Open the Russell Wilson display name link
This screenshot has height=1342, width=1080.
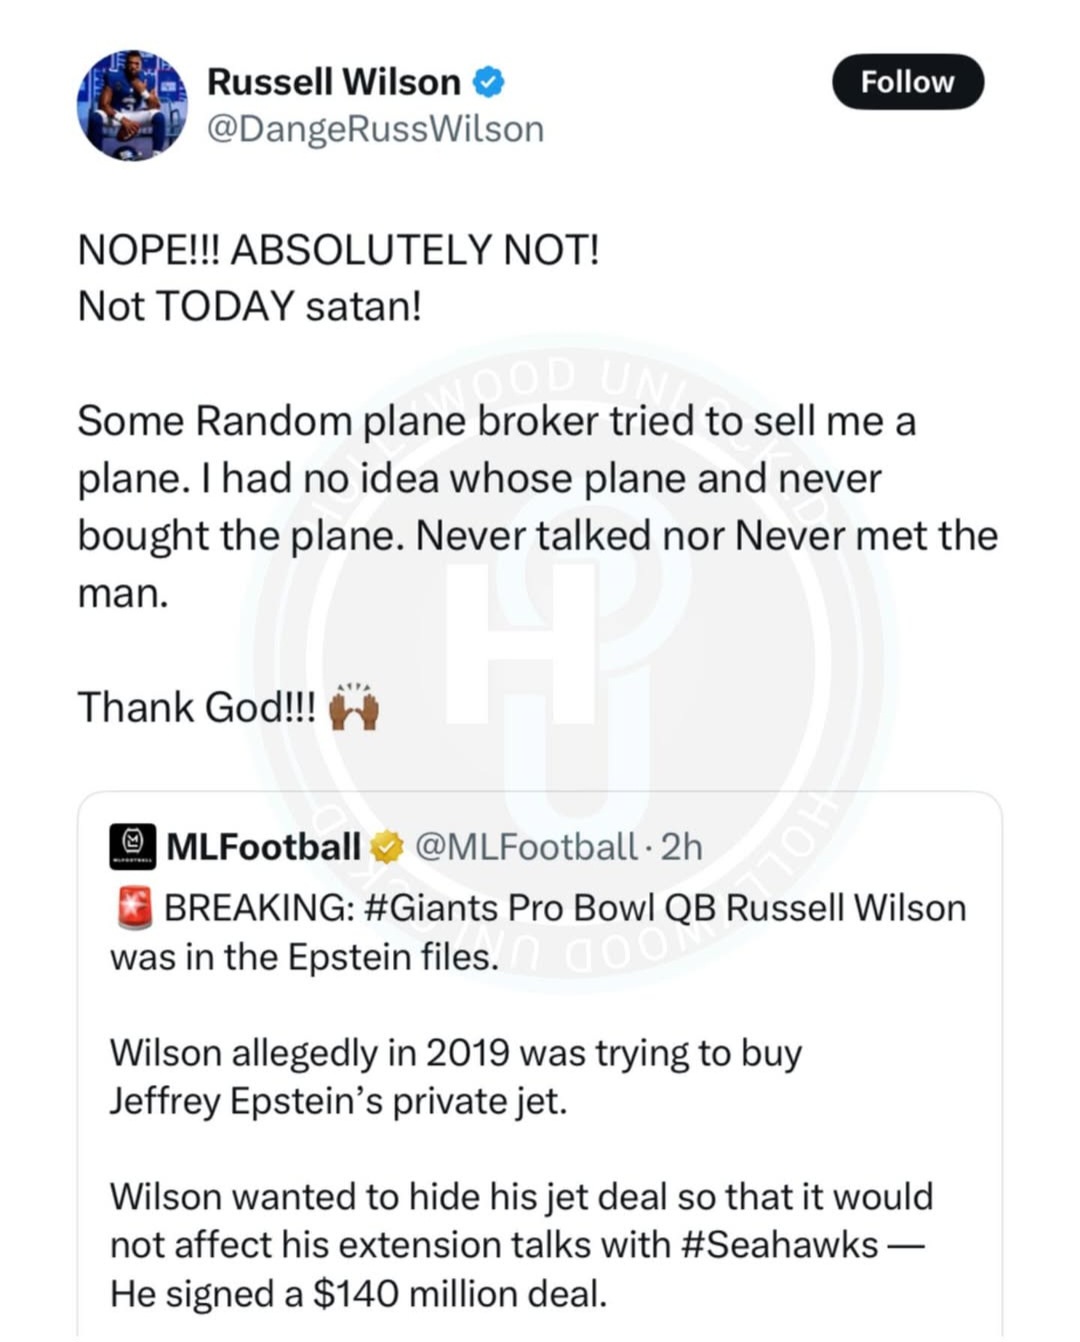[333, 82]
